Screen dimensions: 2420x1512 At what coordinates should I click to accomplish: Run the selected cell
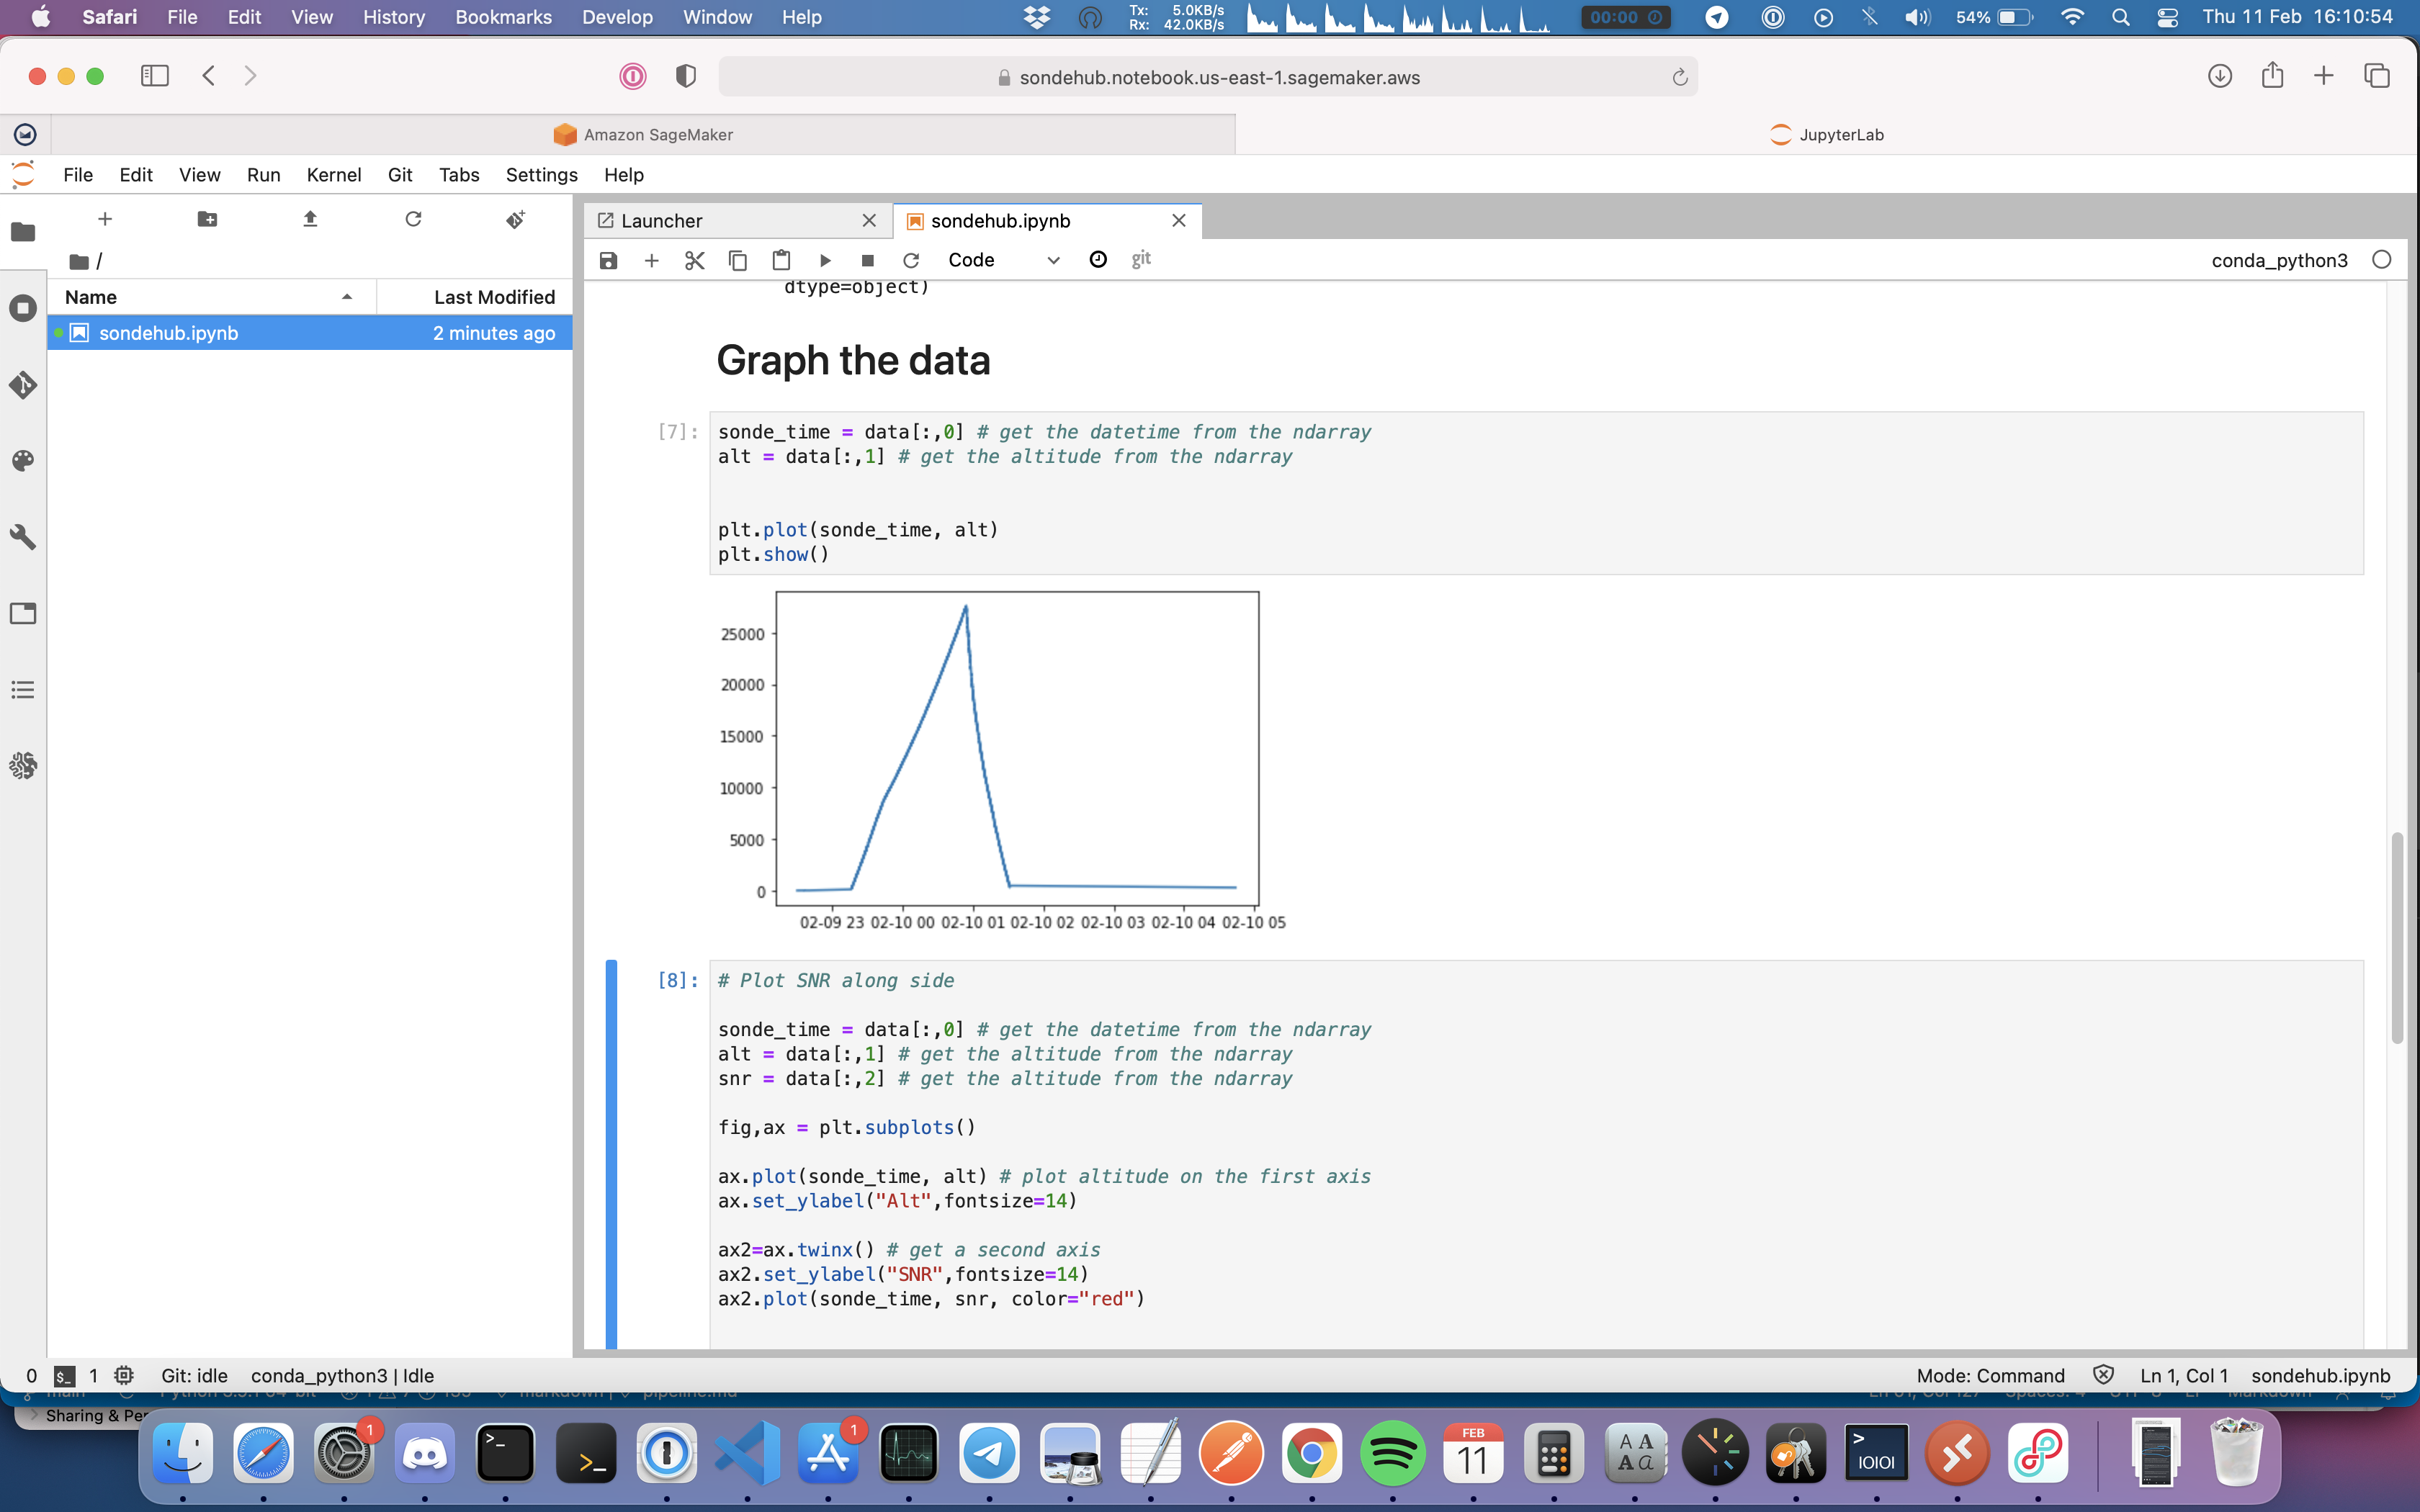click(825, 260)
